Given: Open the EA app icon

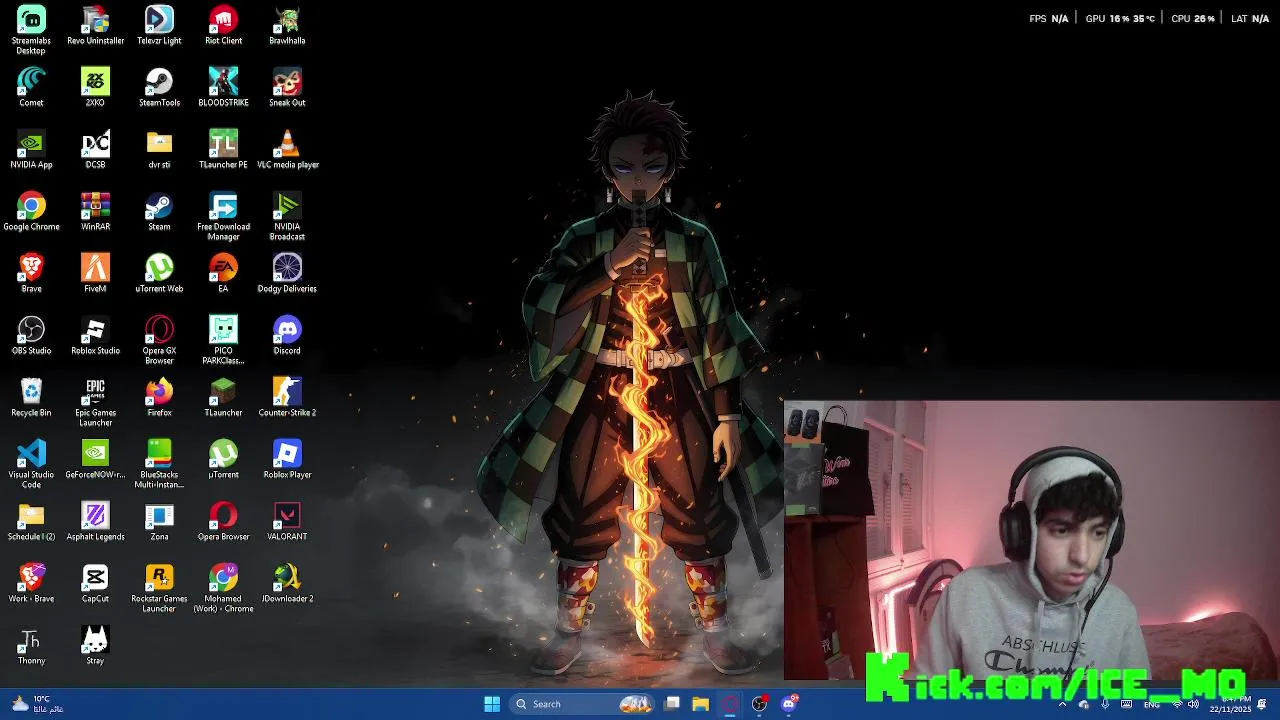Looking at the screenshot, I should click(223, 274).
